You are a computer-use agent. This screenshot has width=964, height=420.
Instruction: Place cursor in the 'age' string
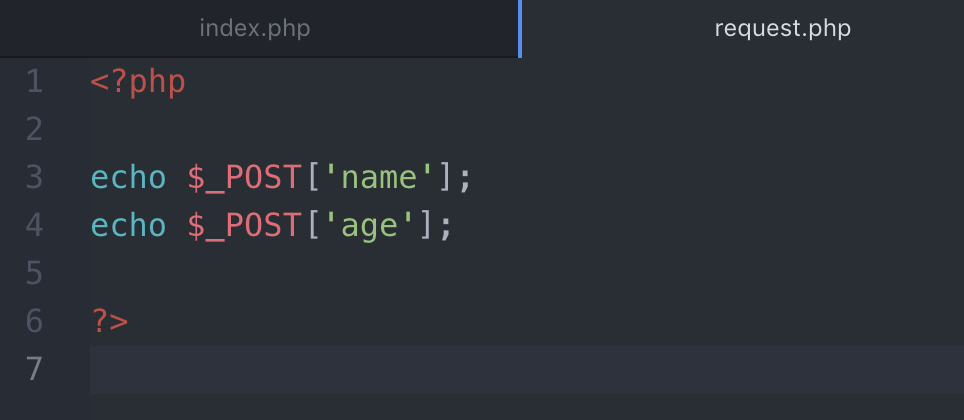tap(369, 226)
